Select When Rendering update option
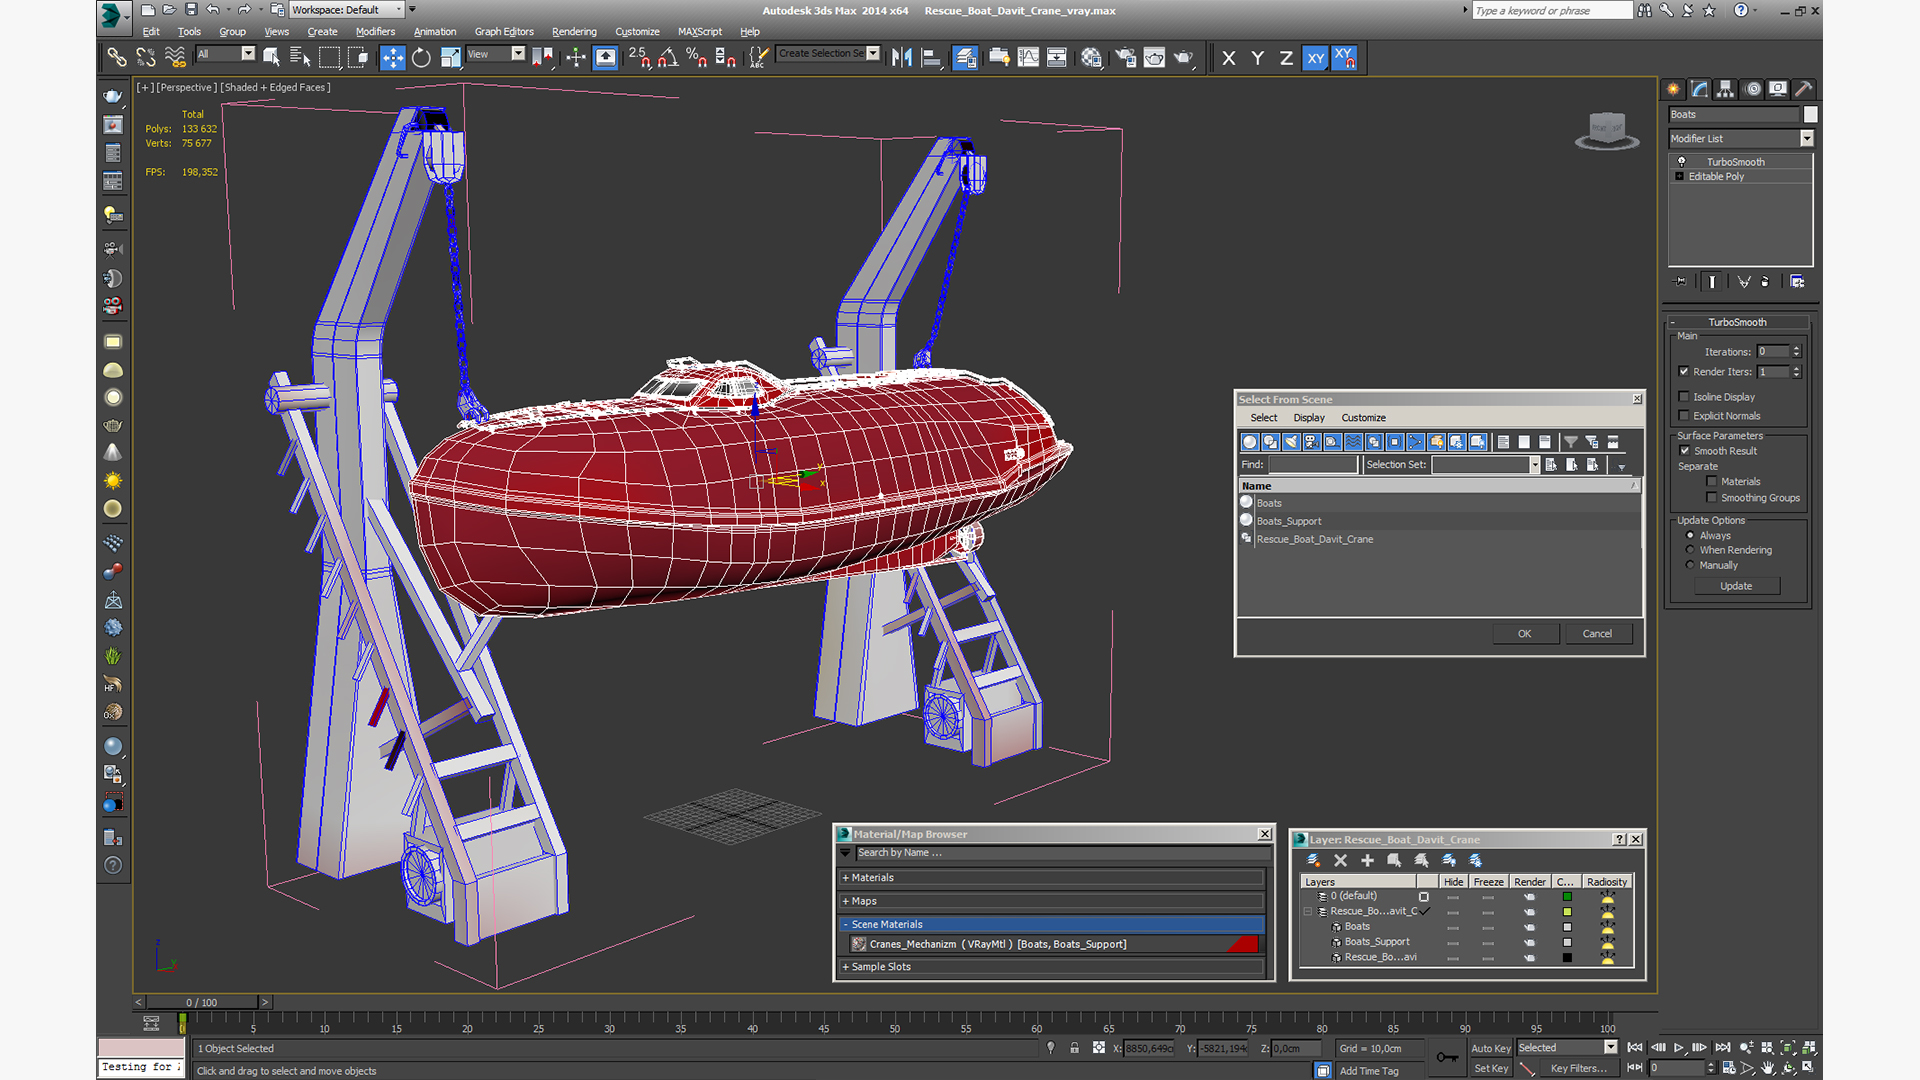Screen dimensions: 1920x1080 tap(1690, 550)
